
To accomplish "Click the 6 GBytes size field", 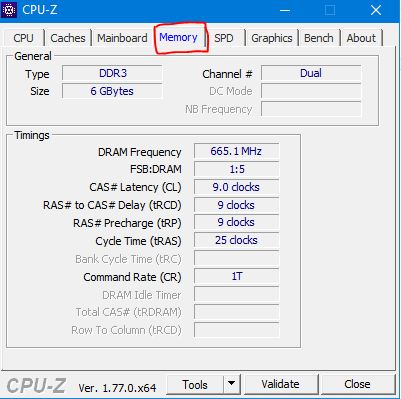I will click(112, 91).
